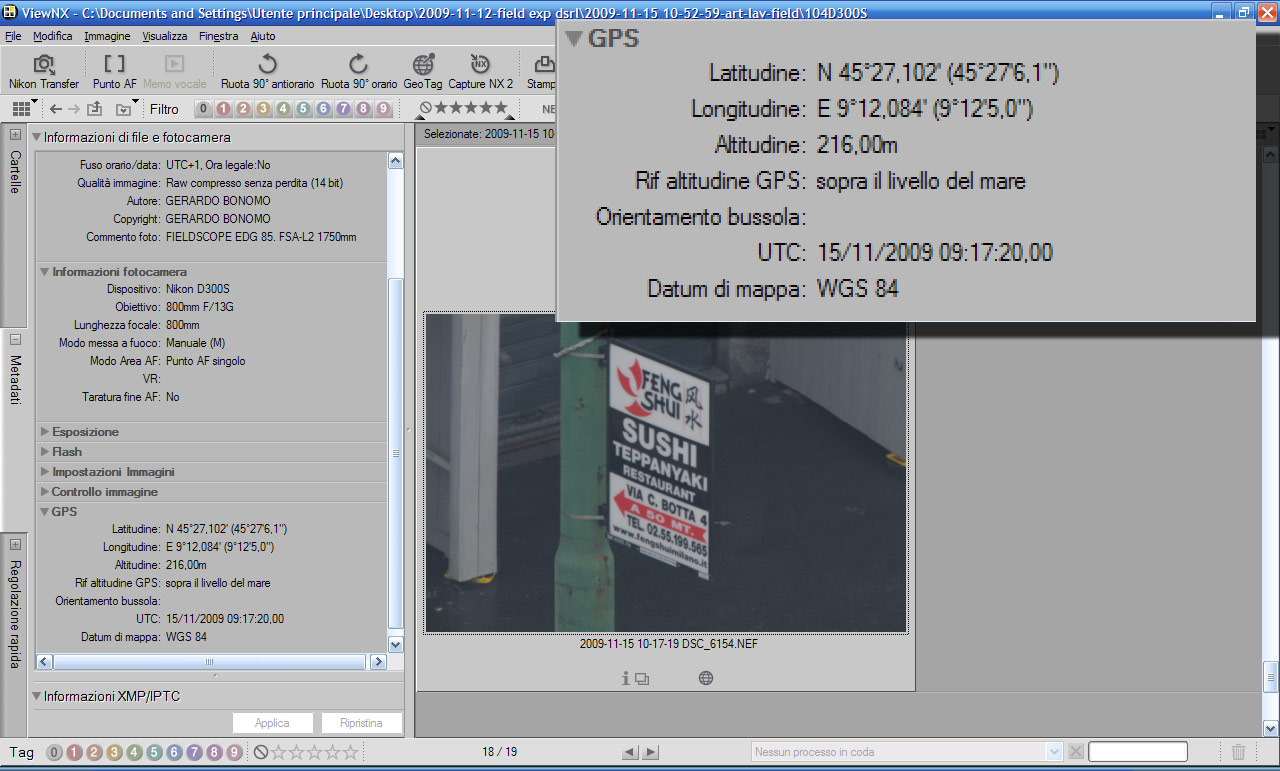This screenshot has width=1280, height=771.
Task: Rotate image with Ruota 90° antiorario
Action: 267,72
